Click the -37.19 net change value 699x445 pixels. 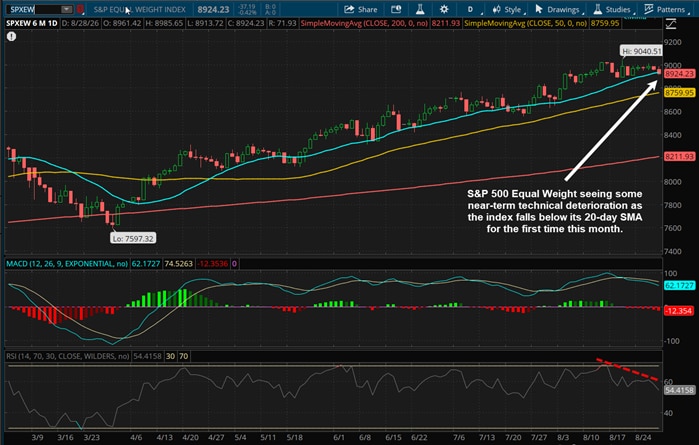[x=247, y=7]
